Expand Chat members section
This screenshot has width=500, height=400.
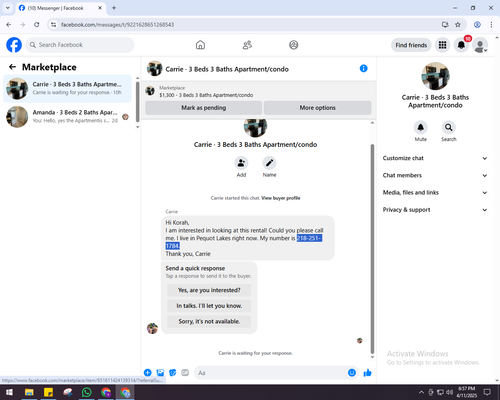point(435,175)
